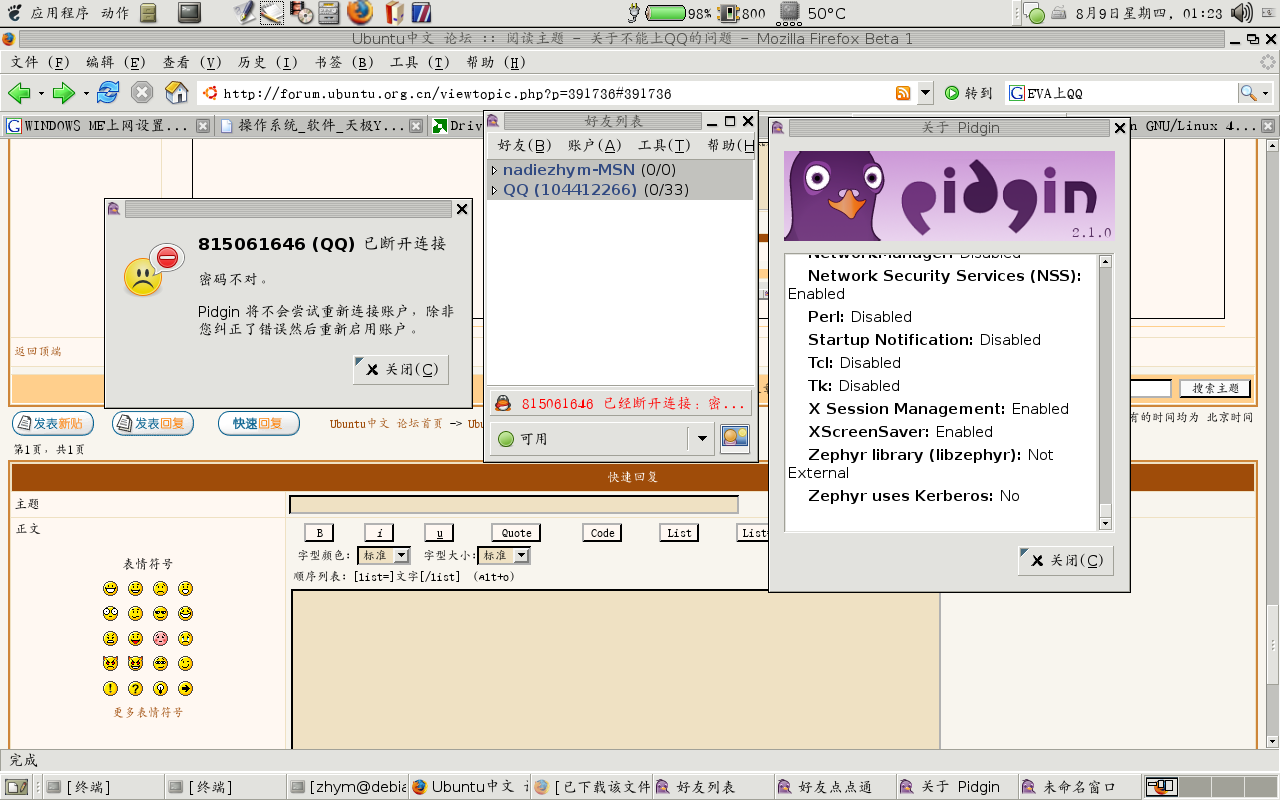1280x800 pixels.
Task: Click 未命名窗口 taskbar window button
Action: pyautogui.click(x=1078, y=787)
